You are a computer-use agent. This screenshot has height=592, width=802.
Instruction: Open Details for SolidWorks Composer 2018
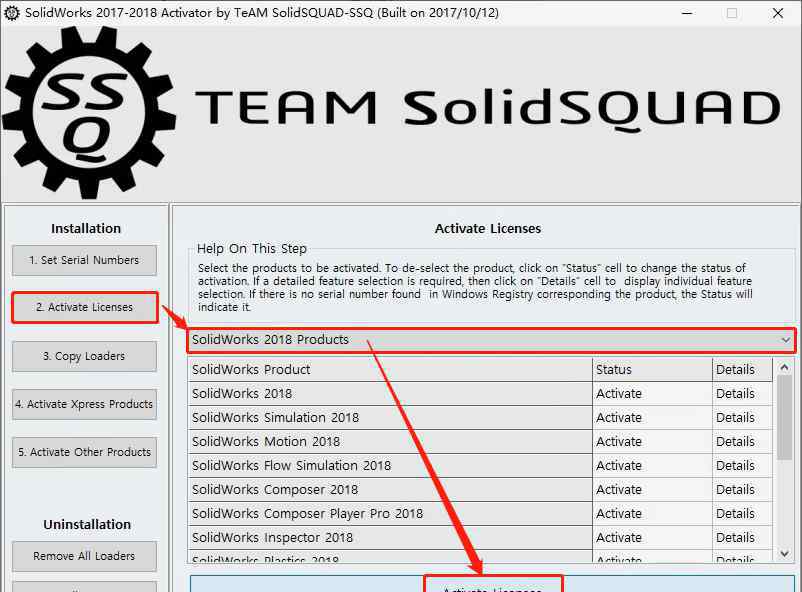[742, 490]
